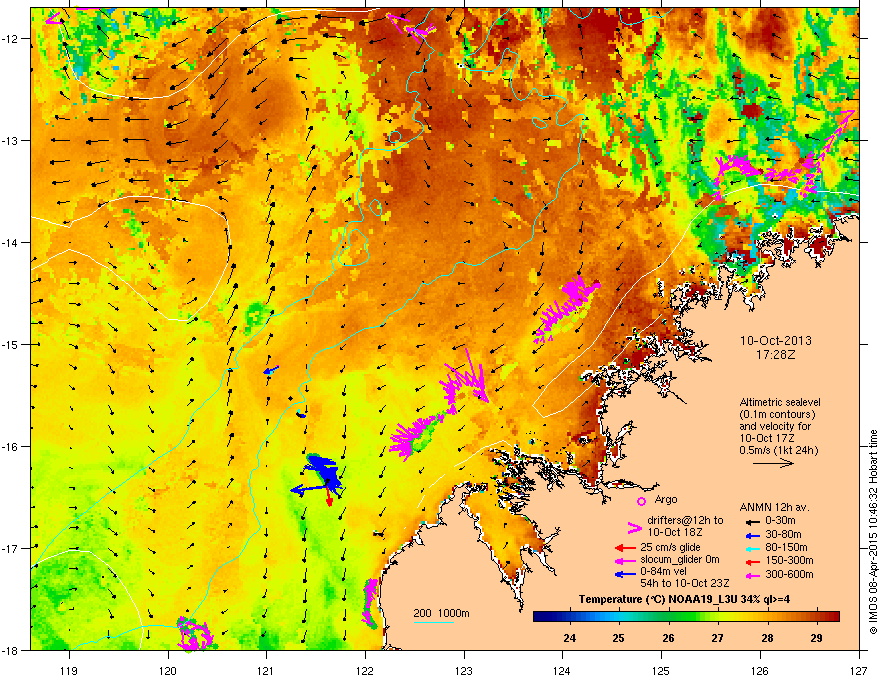
Task: Click the magenta Argo circle legend symbol
Action: coord(641,501)
